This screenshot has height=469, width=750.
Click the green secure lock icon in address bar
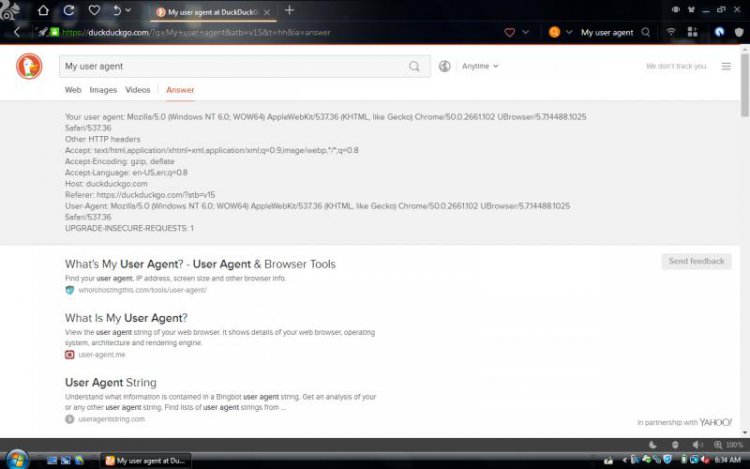pyautogui.click(x=55, y=32)
